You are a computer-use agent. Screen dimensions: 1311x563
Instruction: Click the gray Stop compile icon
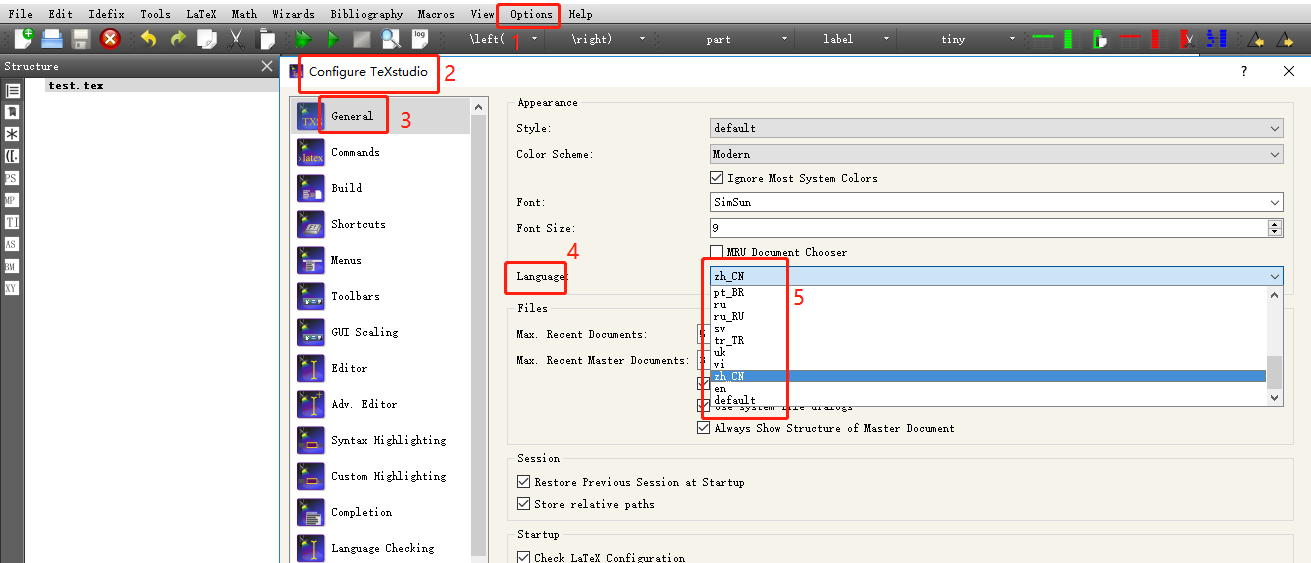362,39
